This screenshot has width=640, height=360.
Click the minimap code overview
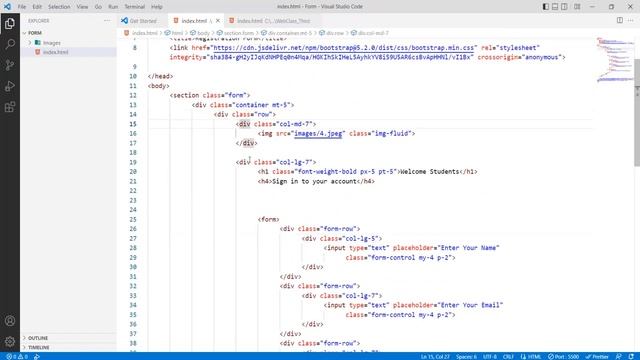(615, 60)
